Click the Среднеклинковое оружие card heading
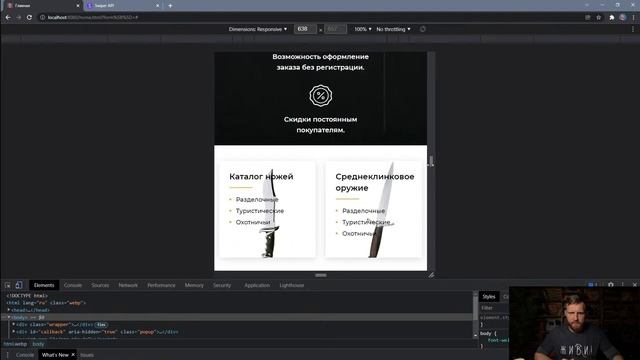640x360 pixels. tap(375, 182)
